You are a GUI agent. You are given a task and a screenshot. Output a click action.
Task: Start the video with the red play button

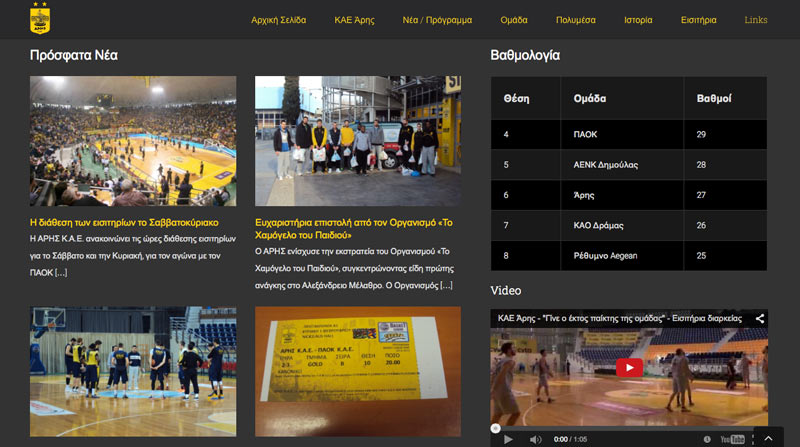point(629,368)
